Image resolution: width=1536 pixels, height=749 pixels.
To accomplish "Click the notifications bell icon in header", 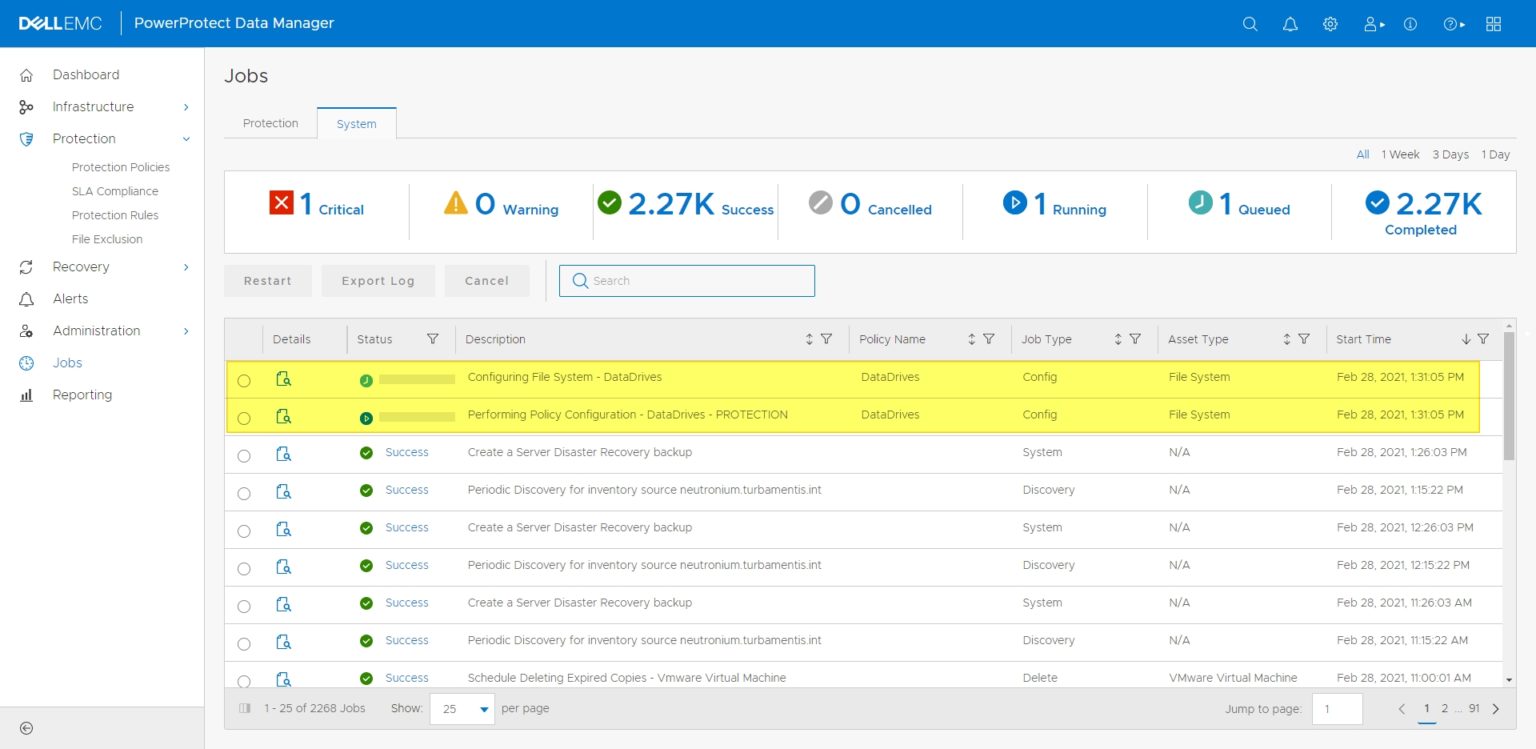I will click(x=1290, y=24).
